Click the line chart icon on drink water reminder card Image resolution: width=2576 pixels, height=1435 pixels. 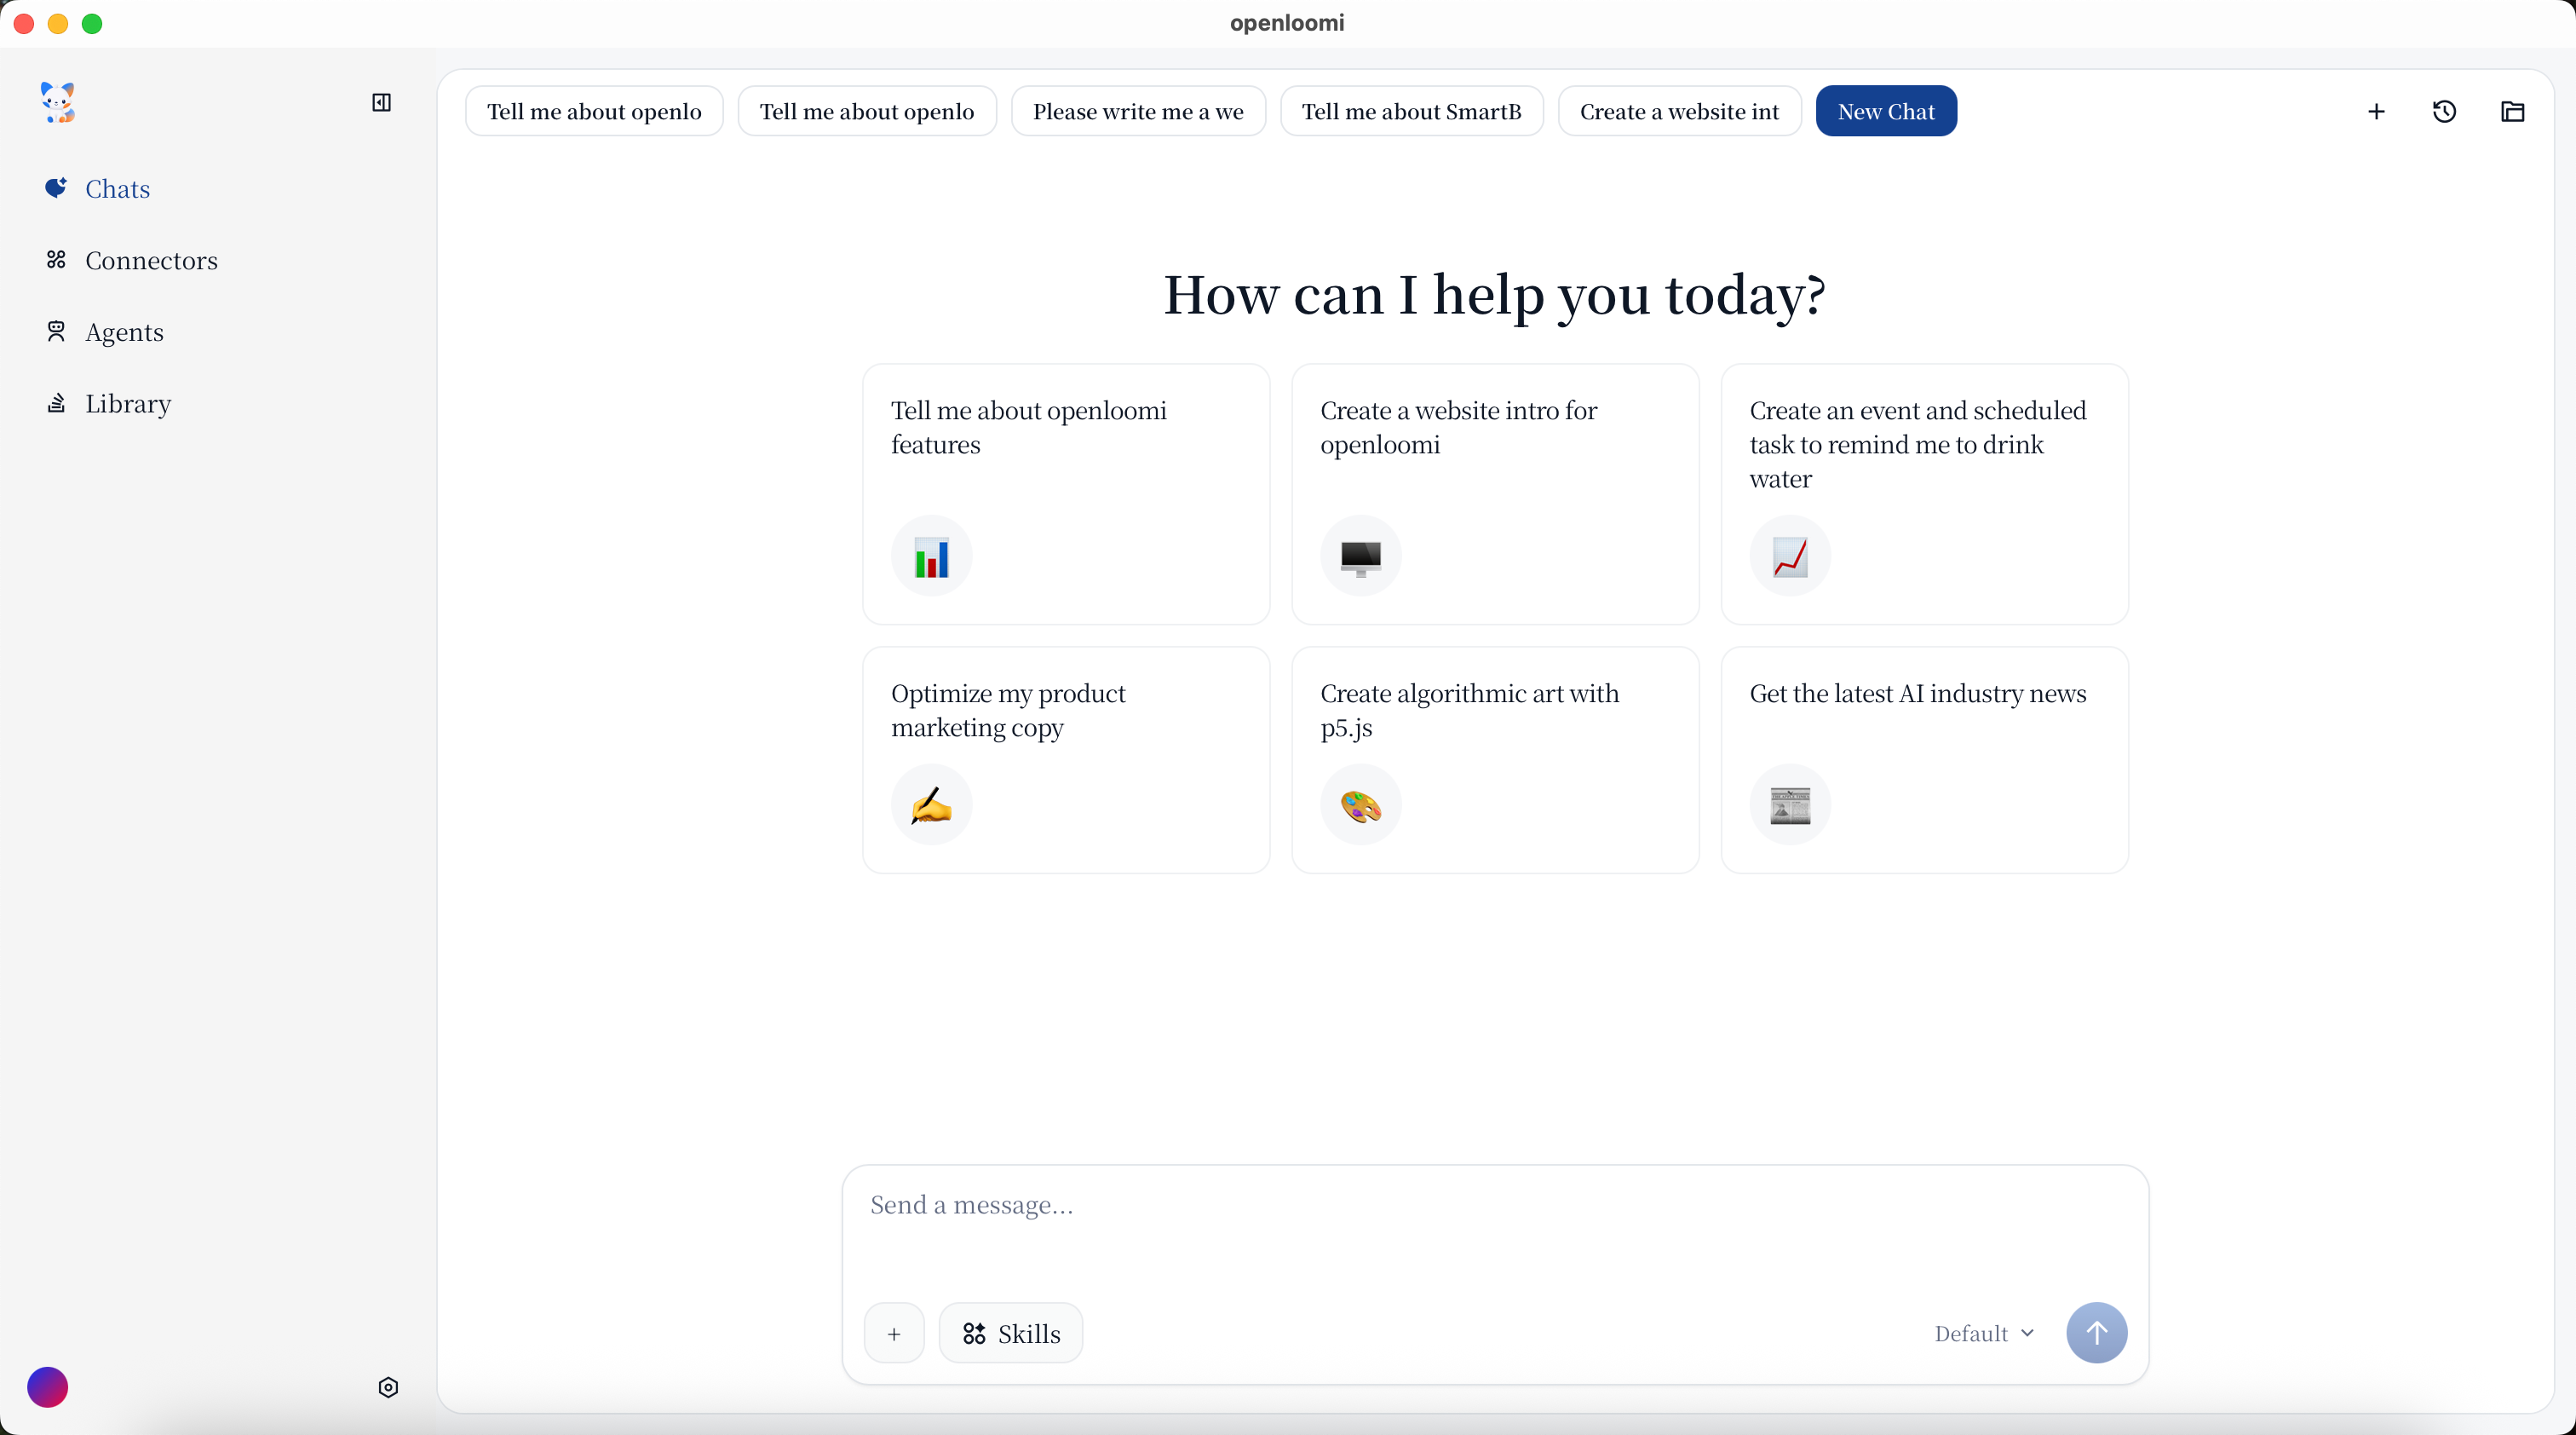coord(1790,556)
